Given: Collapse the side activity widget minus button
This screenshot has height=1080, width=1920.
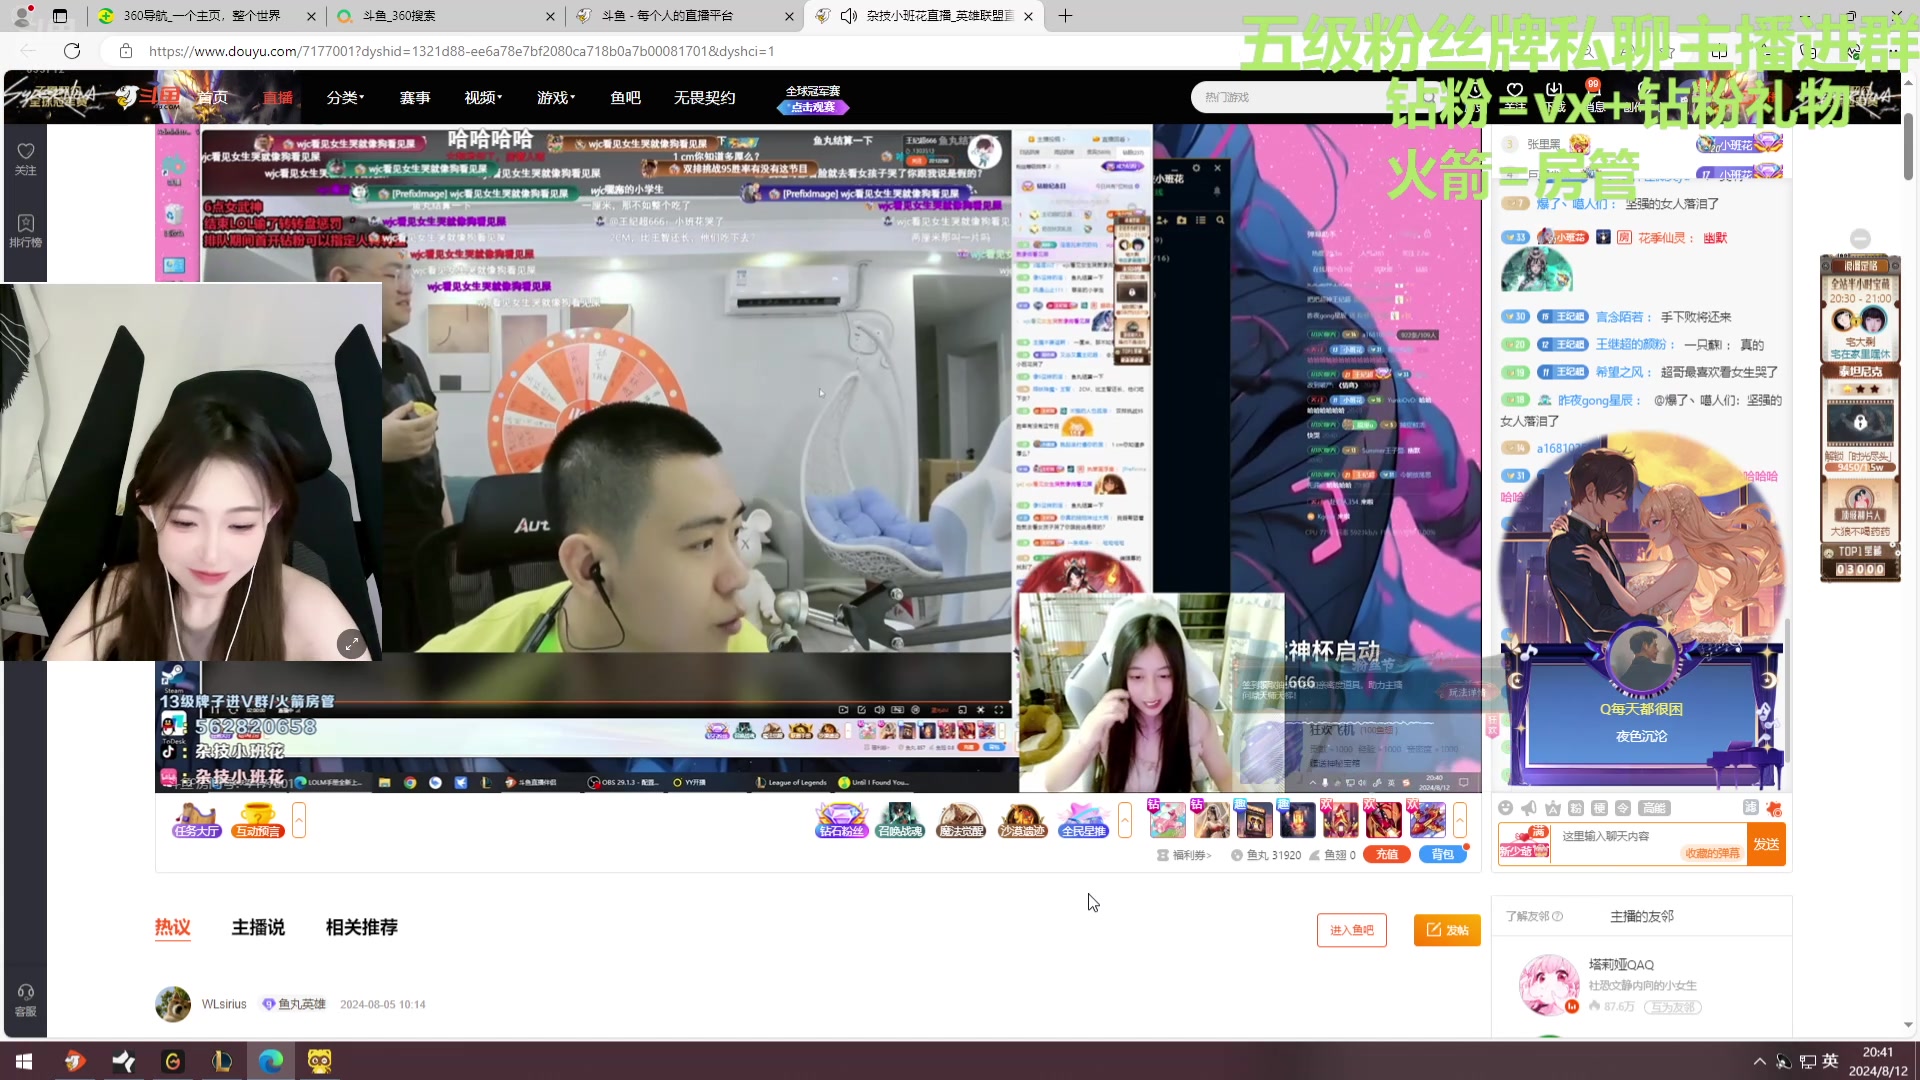Looking at the screenshot, I should (x=1860, y=238).
